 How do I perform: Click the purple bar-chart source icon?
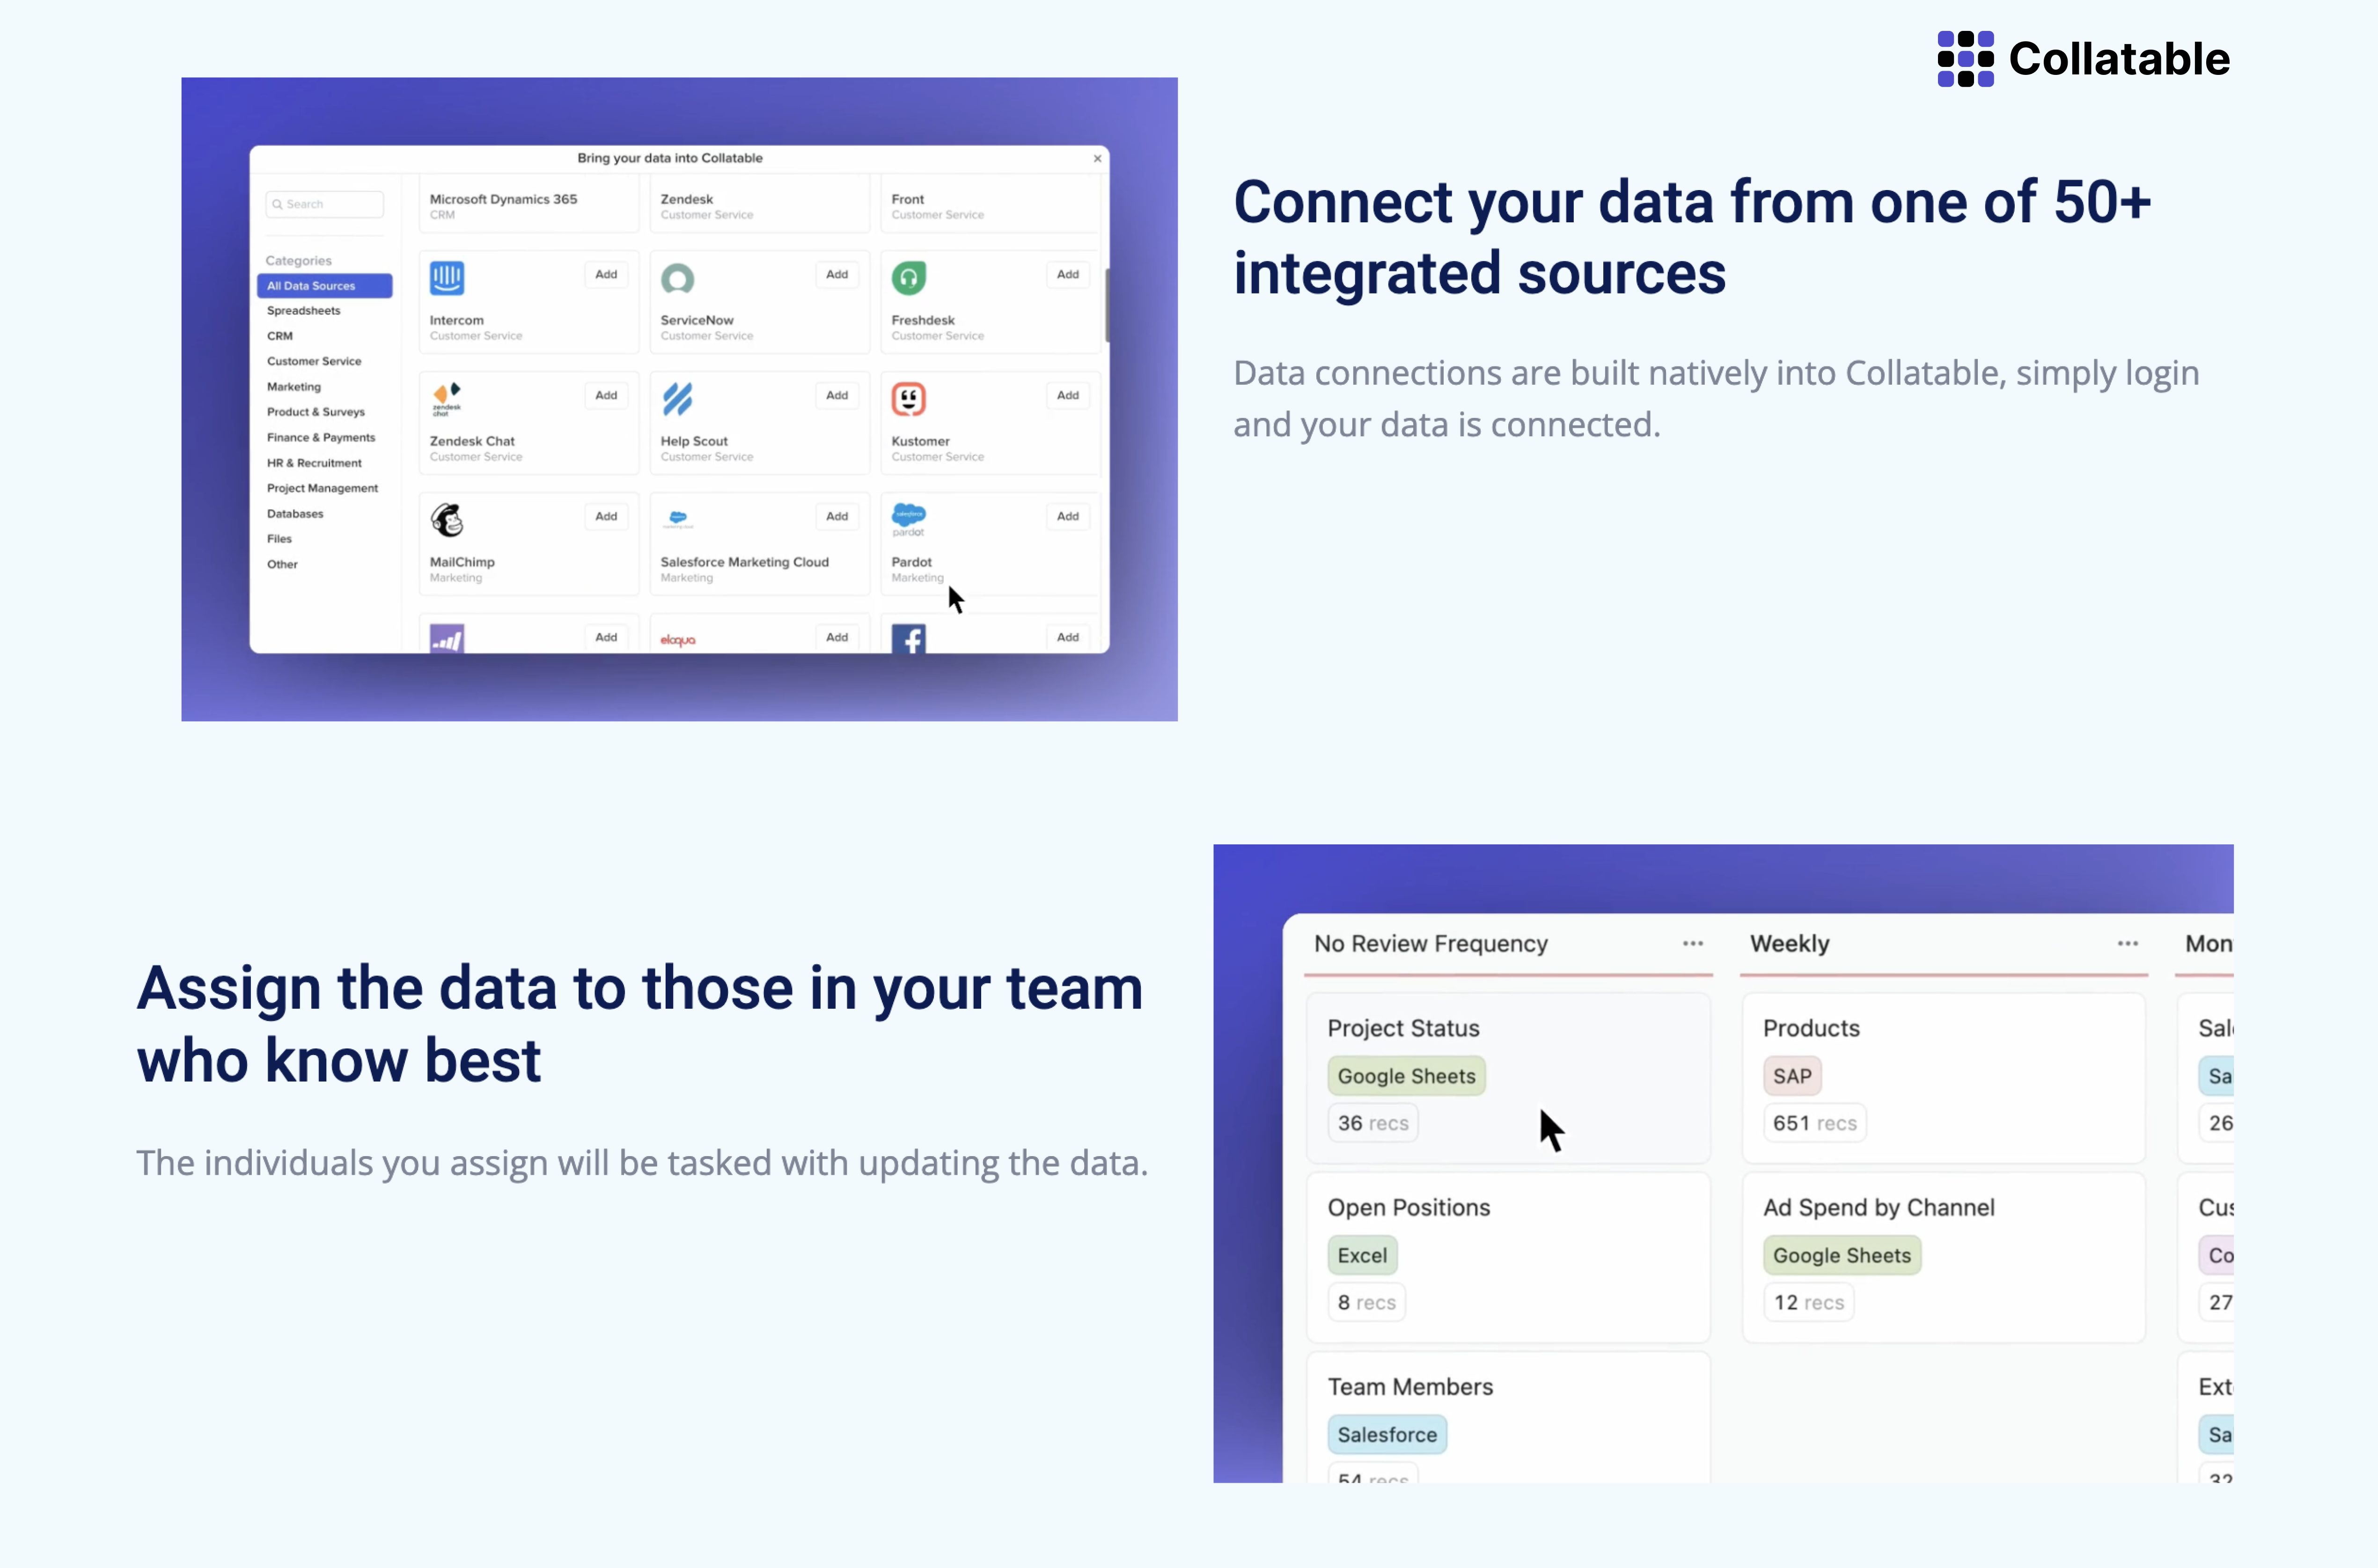click(x=447, y=639)
